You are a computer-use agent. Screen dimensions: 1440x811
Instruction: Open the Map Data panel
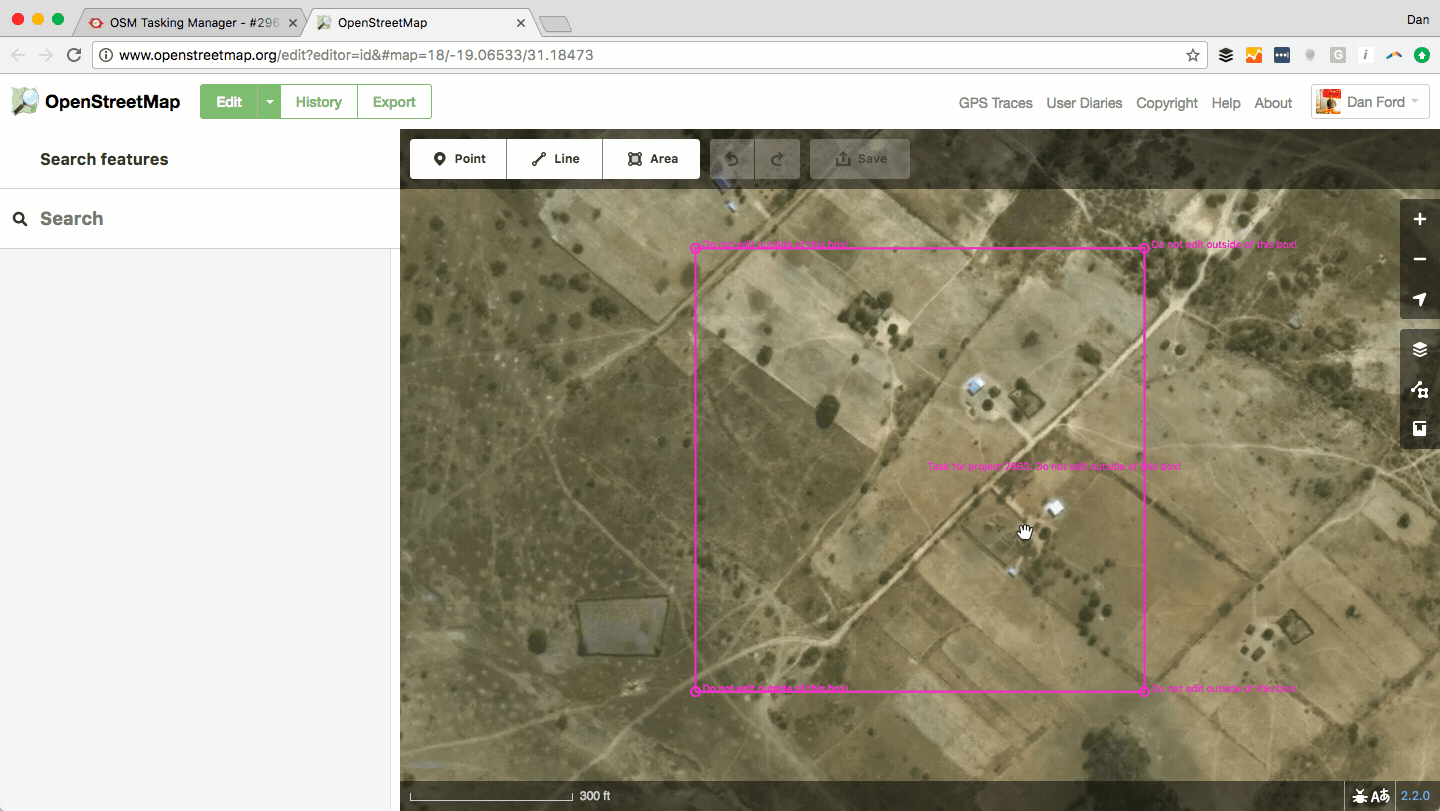coord(1419,389)
